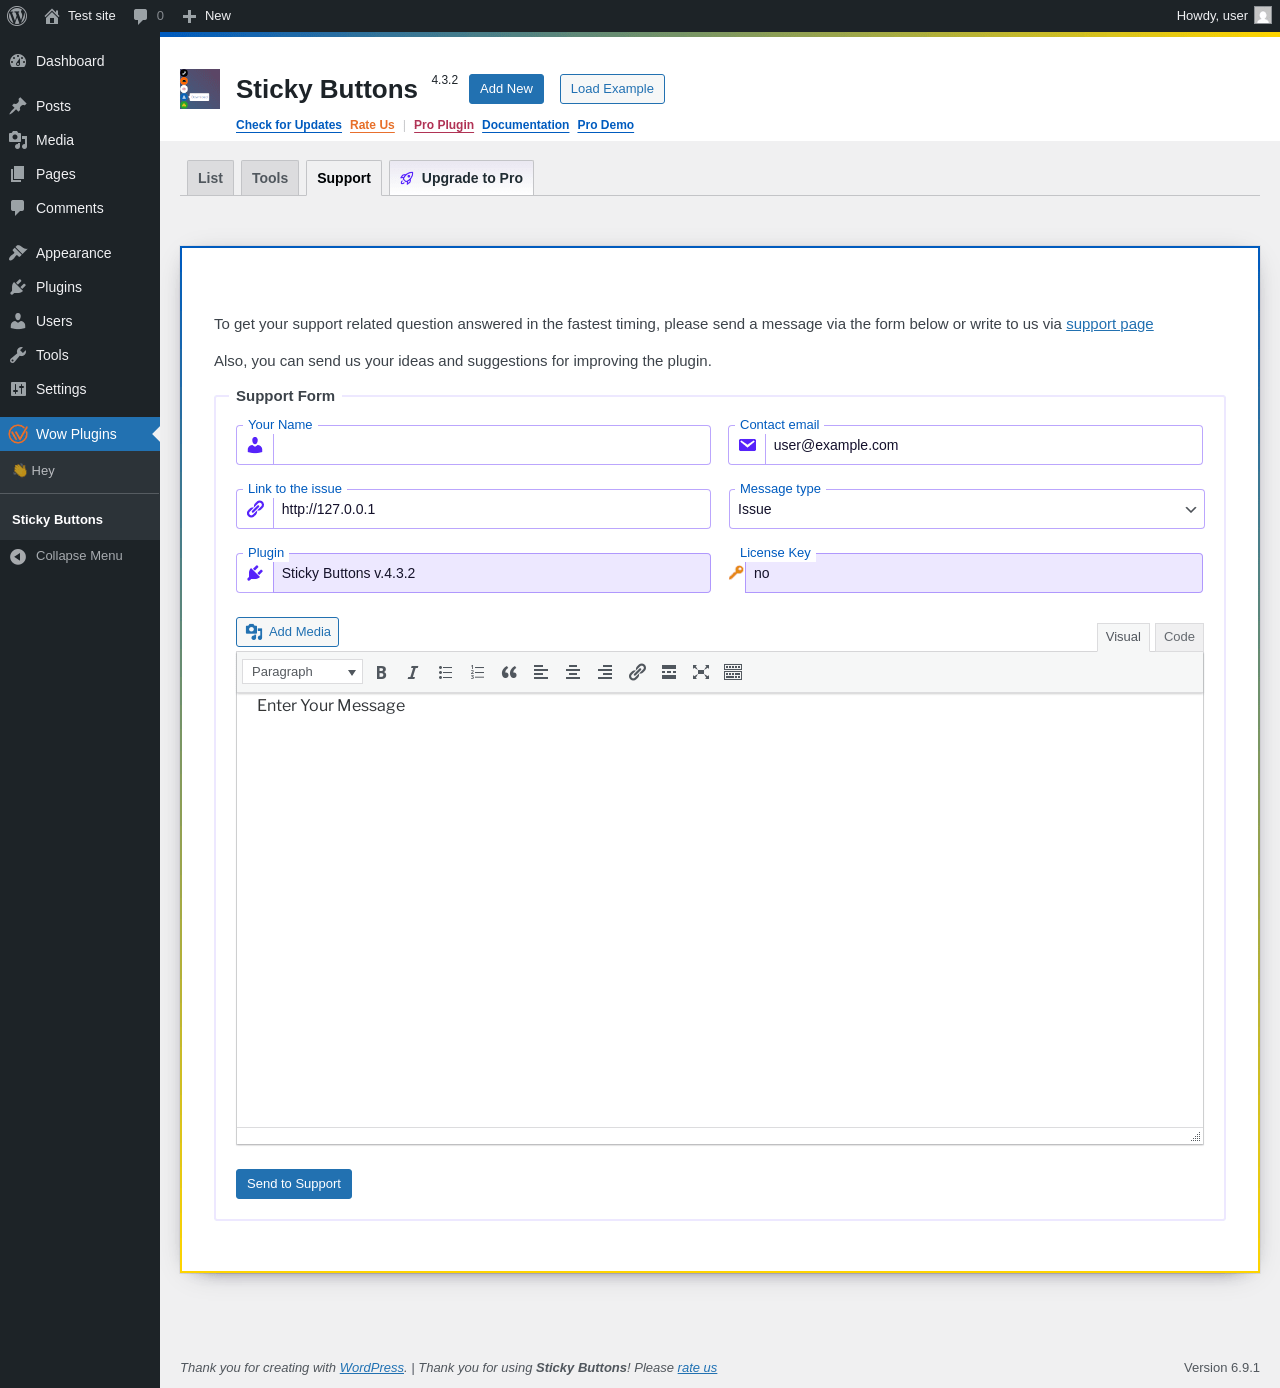Open Plugins menu item
Viewport: 1280px width, 1388px height.
(x=80, y=287)
